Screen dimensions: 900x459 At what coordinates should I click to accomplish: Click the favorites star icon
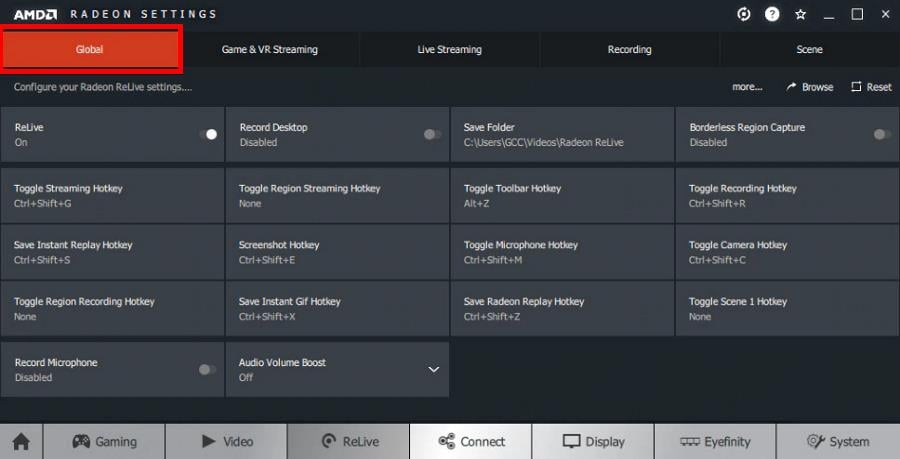[x=800, y=14]
